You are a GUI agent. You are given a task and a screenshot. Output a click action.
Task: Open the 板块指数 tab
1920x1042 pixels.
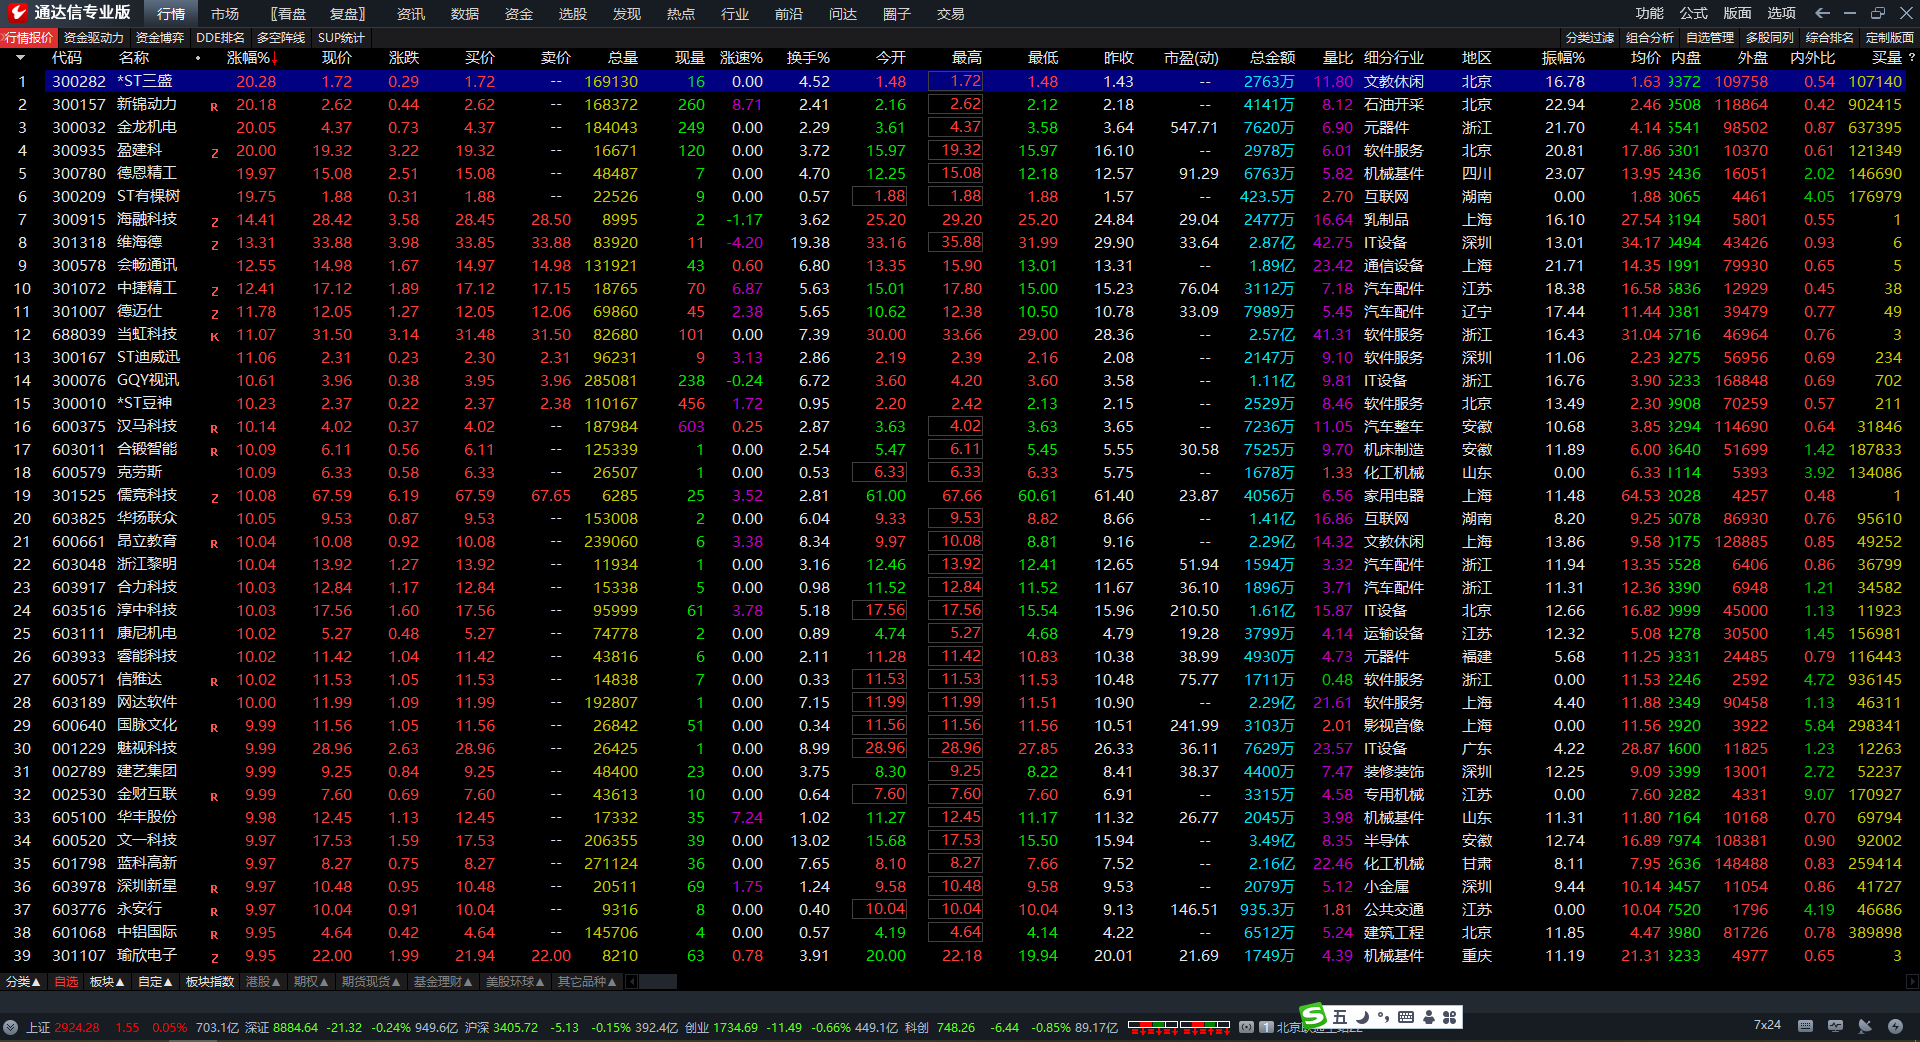[210, 982]
